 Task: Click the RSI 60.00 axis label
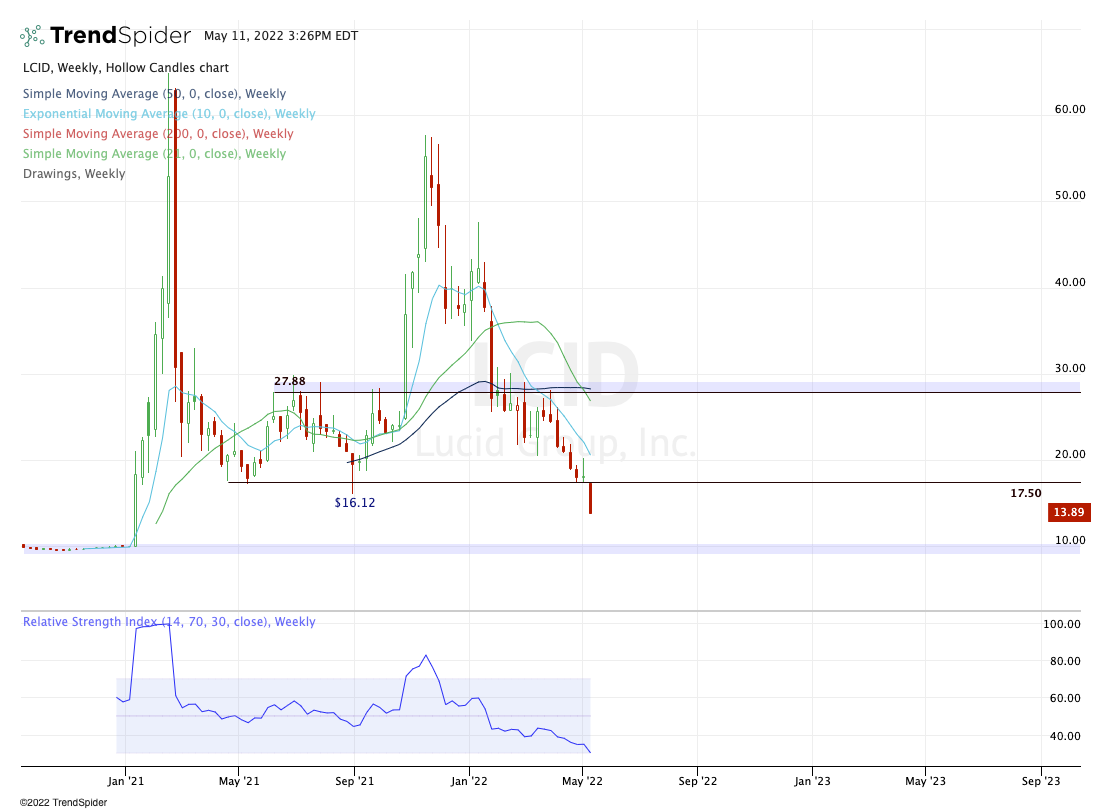click(1065, 698)
